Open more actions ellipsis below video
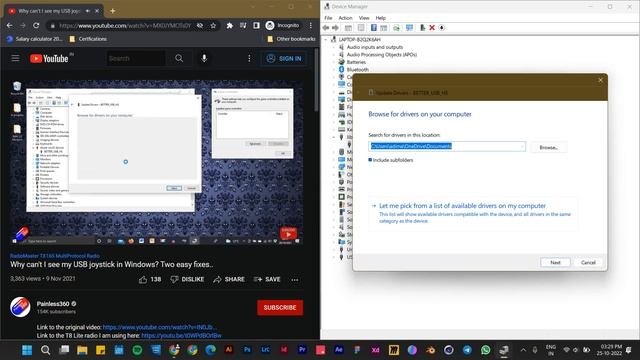Screen dimensions: 640x360 click(295, 280)
